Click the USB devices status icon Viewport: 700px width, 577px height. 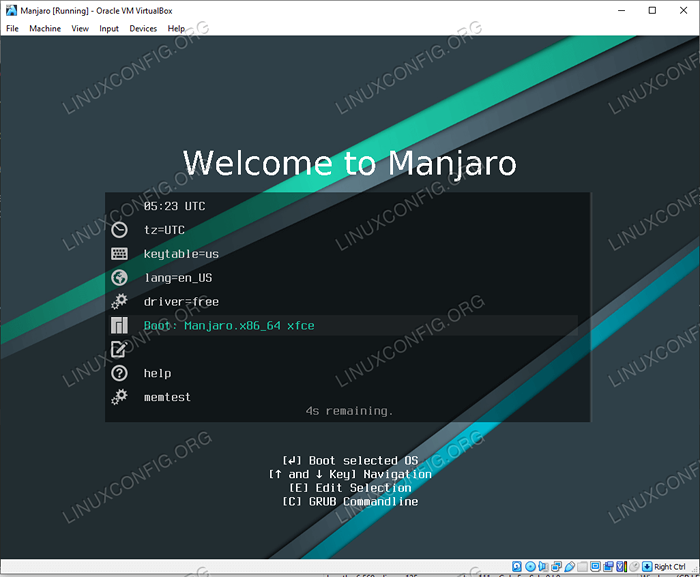click(570, 567)
